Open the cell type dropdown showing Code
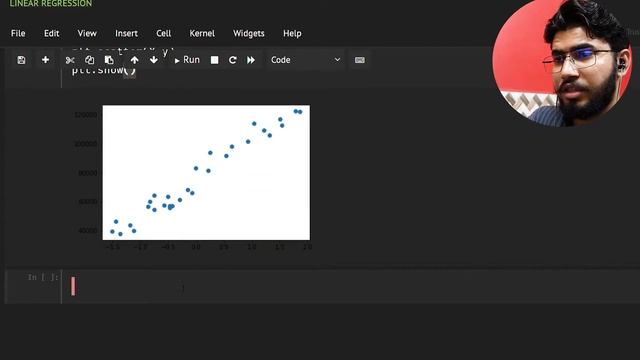This screenshot has height=360, width=640. (305, 60)
